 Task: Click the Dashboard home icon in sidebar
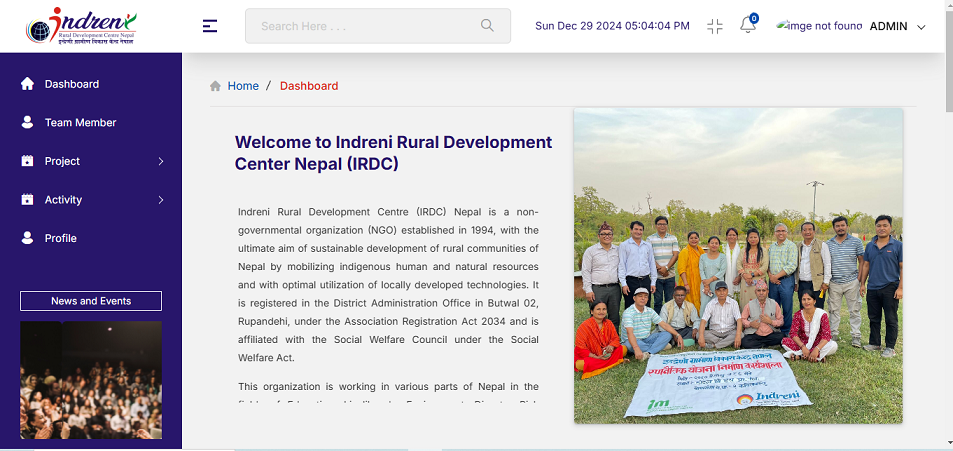(27, 84)
